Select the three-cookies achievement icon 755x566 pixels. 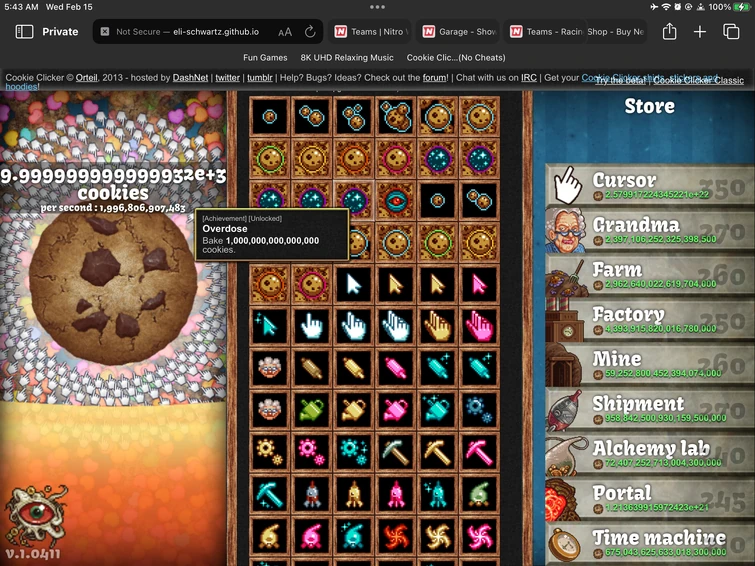coord(353,117)
